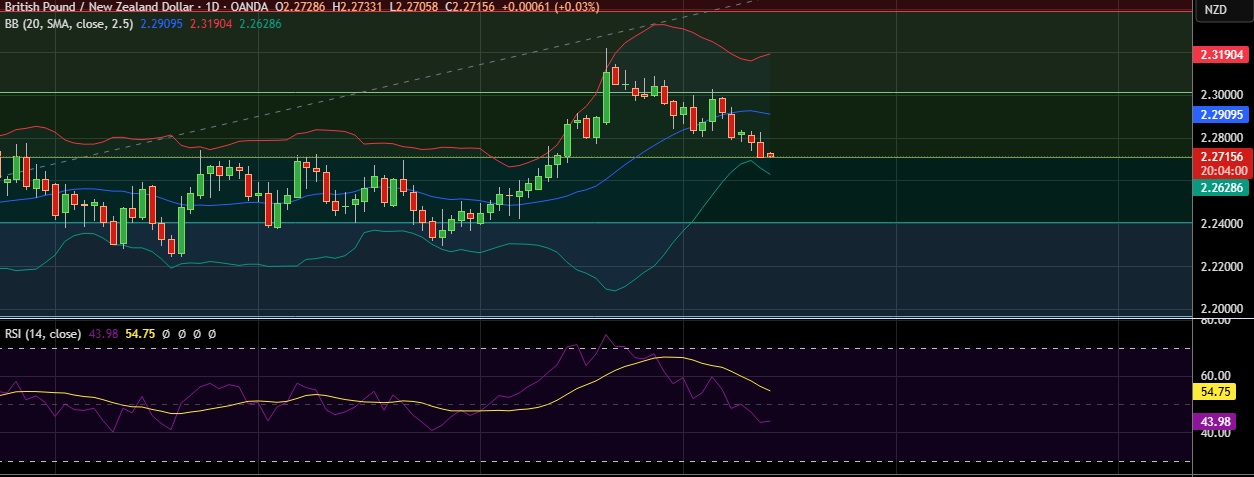
Task: Click the red 2.31904 price axis label
Action: 1221,57
